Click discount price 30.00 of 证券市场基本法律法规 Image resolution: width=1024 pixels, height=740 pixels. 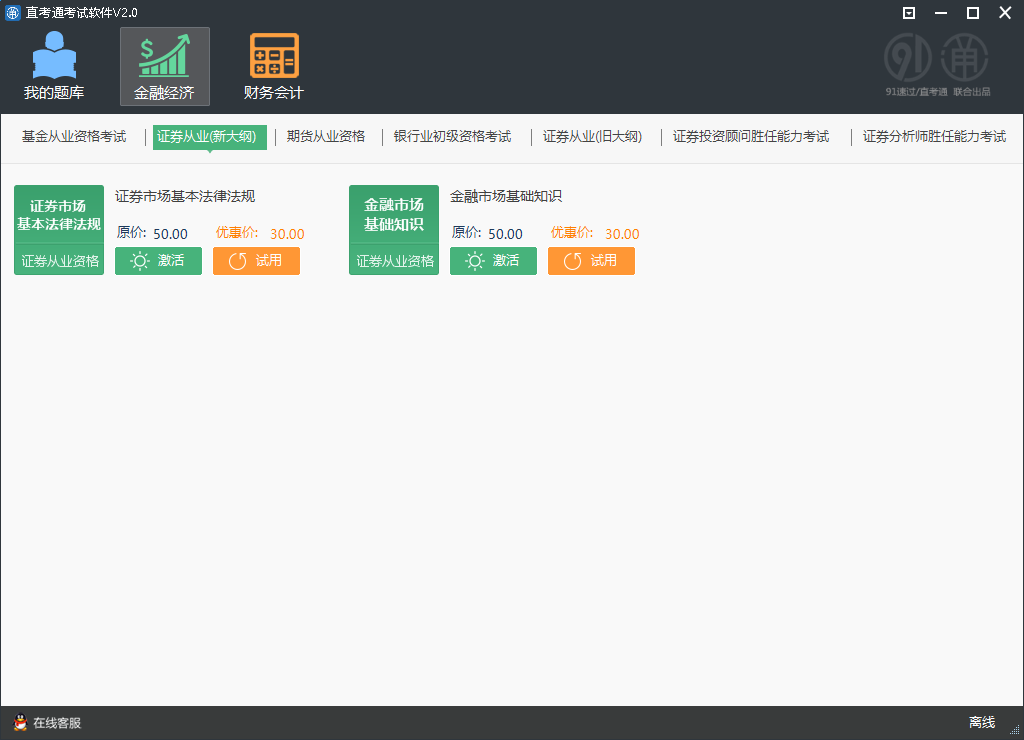(x=287, y=234)
